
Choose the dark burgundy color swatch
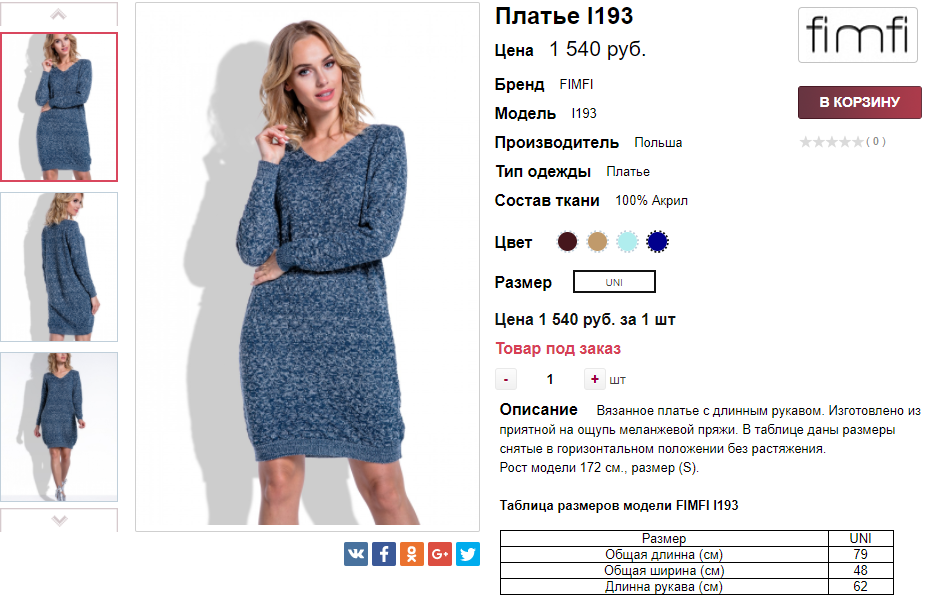568,242
